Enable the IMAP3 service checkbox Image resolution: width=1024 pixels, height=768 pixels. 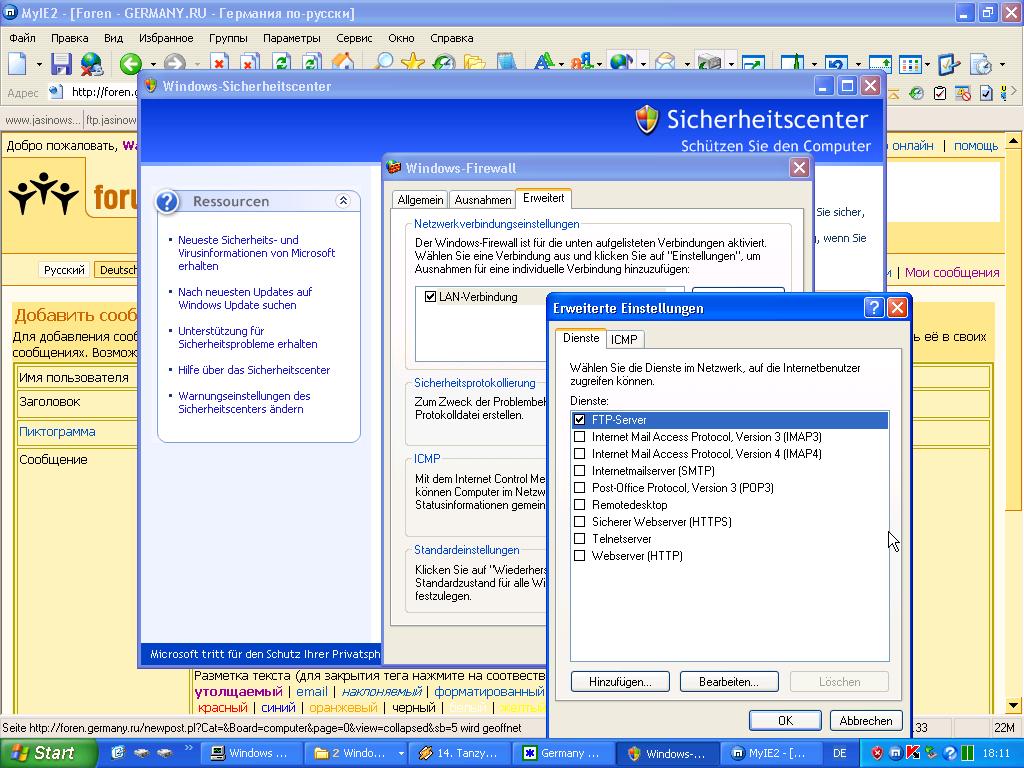click(x=579, y=437)
